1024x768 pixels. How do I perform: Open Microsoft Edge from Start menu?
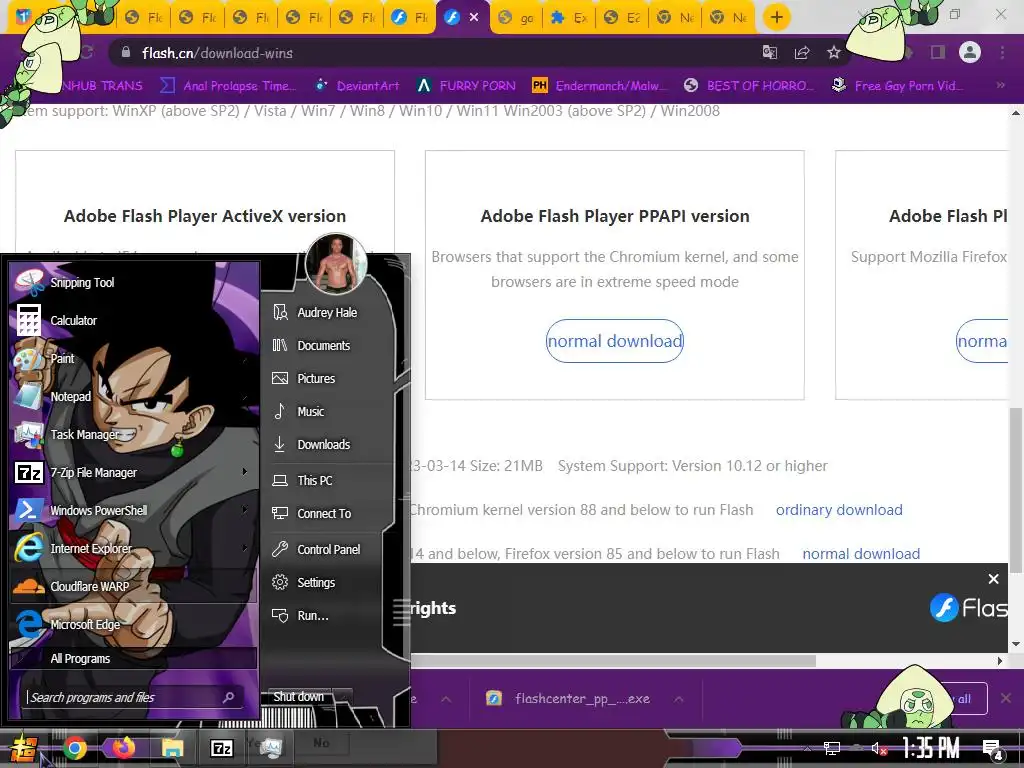point(134,624)
